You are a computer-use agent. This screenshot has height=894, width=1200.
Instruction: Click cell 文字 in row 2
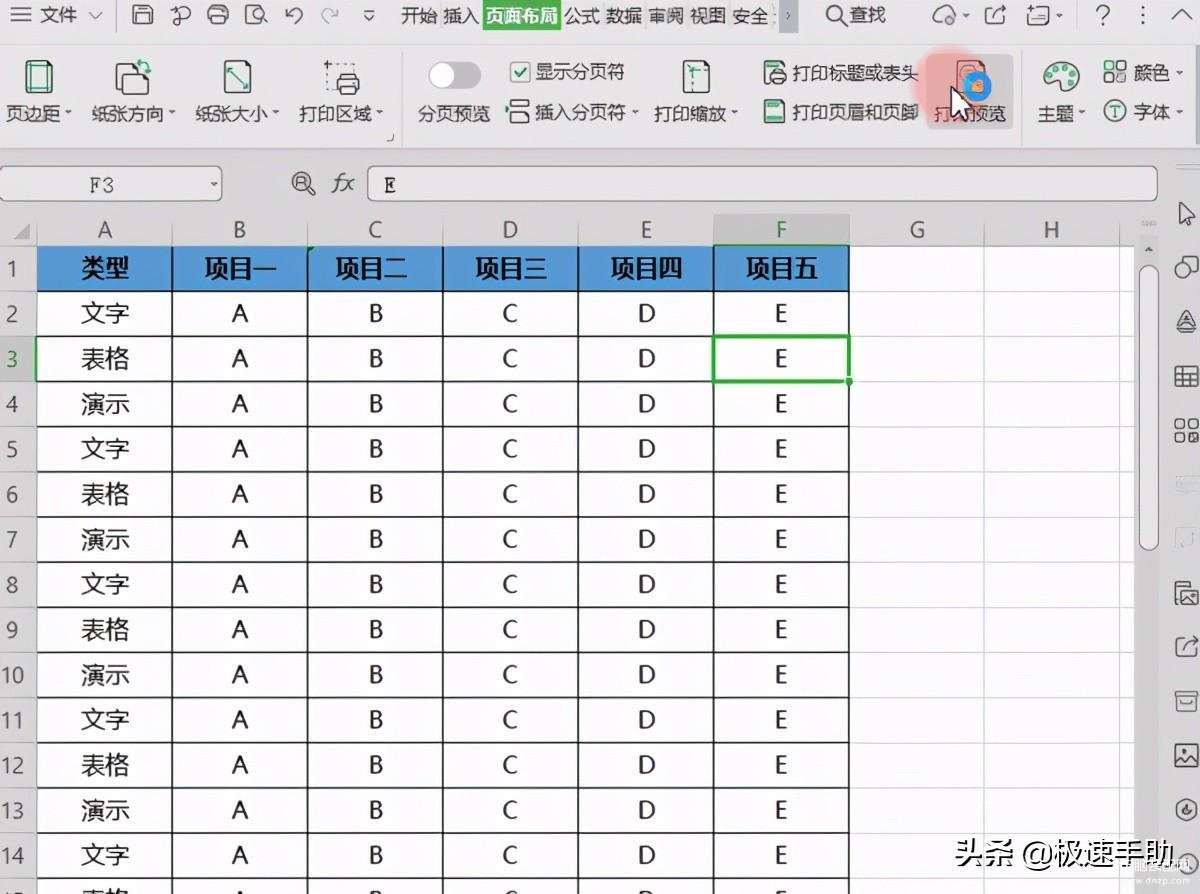105,313
